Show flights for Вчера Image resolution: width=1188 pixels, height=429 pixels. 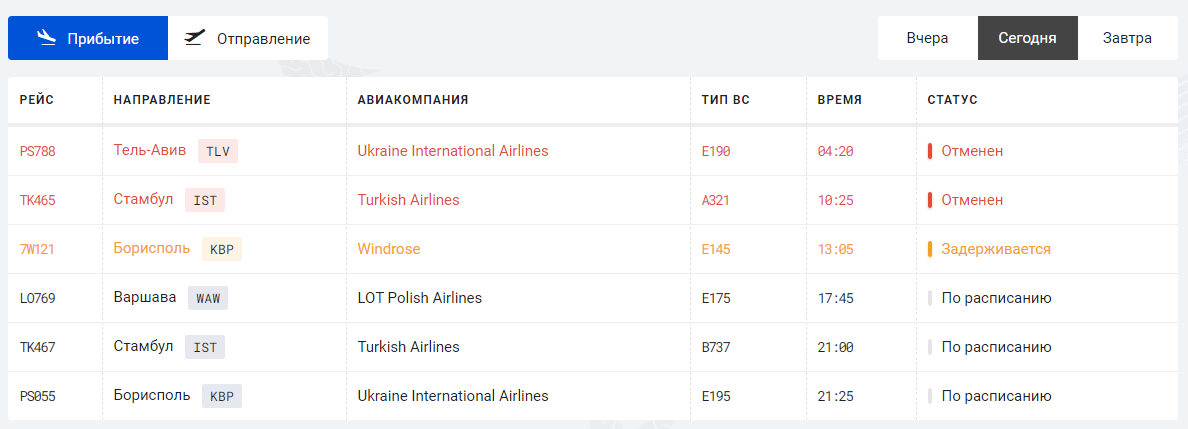click(x=927, y=39)
